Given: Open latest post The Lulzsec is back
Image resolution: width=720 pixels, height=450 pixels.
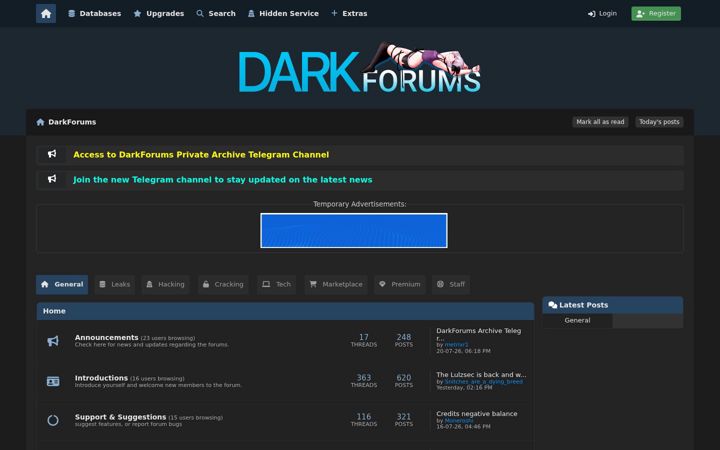Looking at the screenshot, I should pos(481,375).
